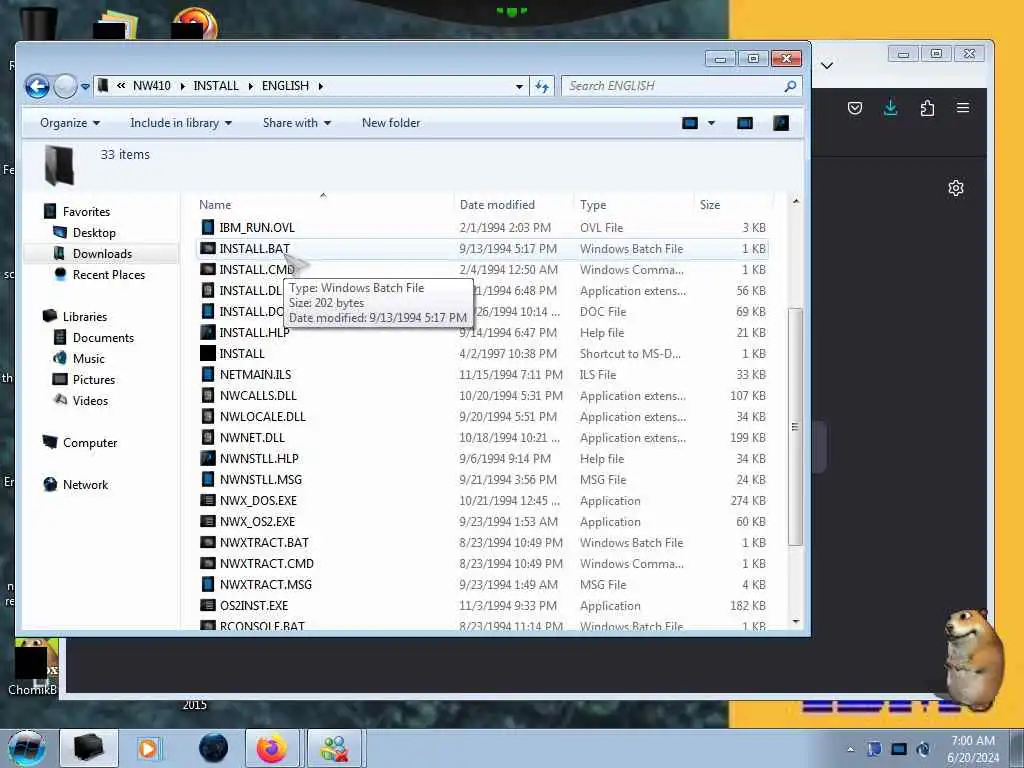1024x768 pixels.
Task: Click the Search ENGLISH field
Action: coord(680,86)
